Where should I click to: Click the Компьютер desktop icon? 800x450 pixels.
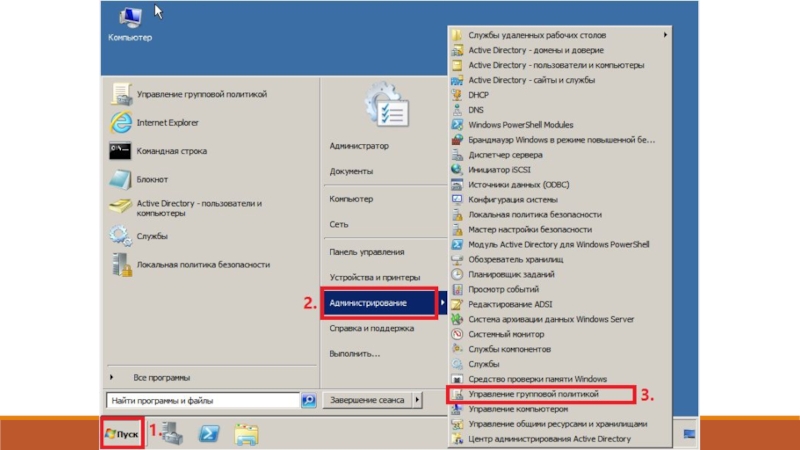pos(130,23)
